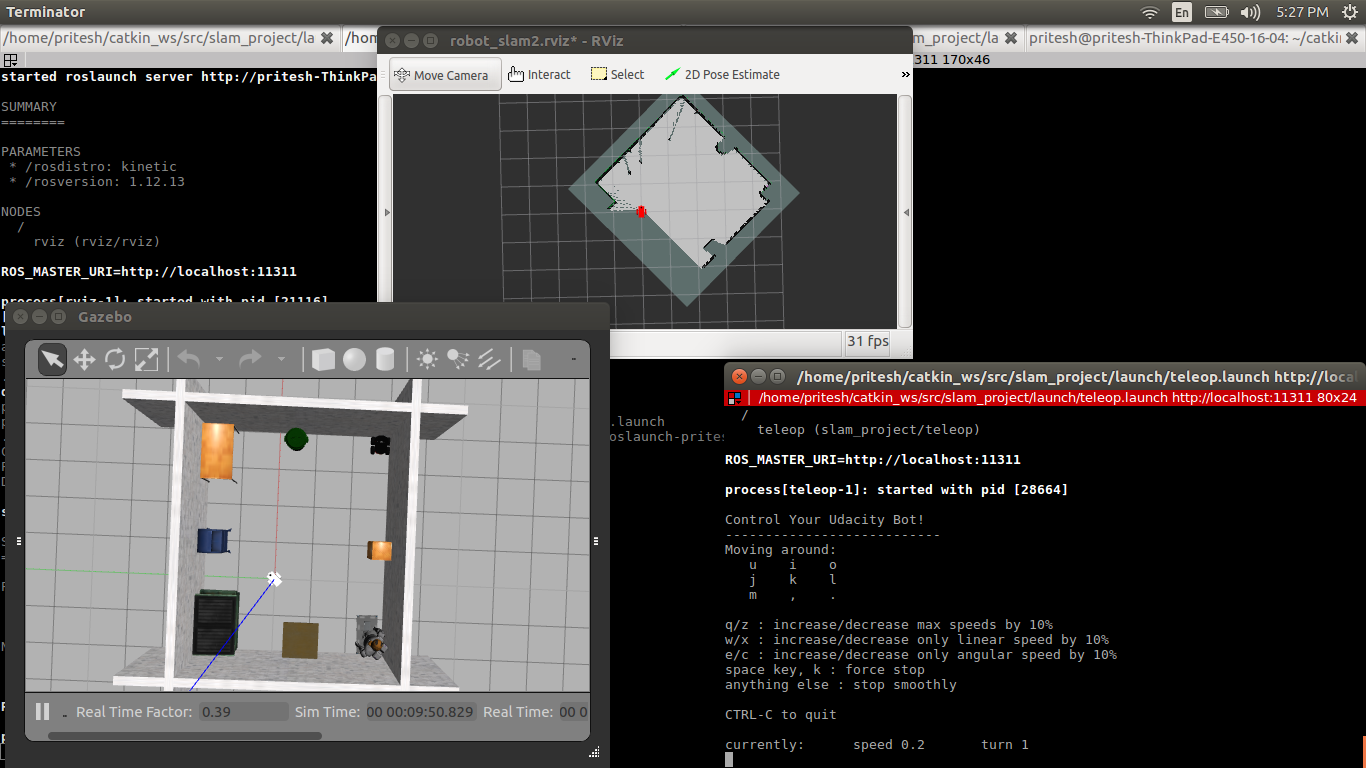
Task: Click the 'Control Your Udacity Bot!' line
Action: pyautogui.click(x=825, y=520)
